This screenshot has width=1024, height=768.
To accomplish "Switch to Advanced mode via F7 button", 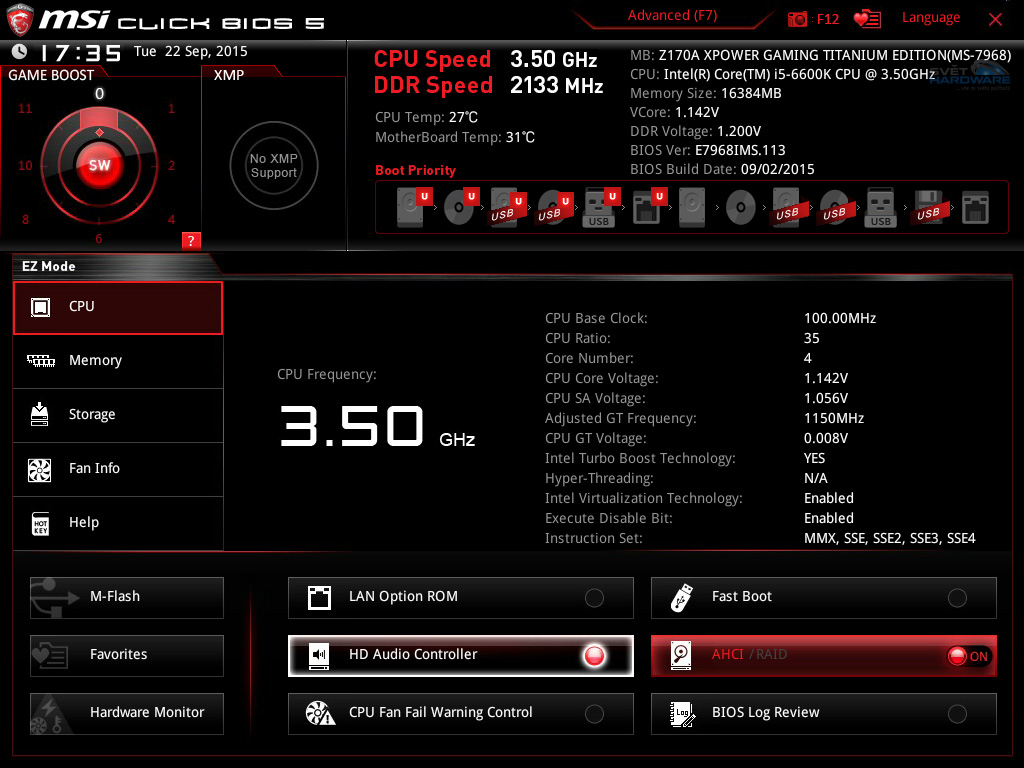I will tap(672, 15).
